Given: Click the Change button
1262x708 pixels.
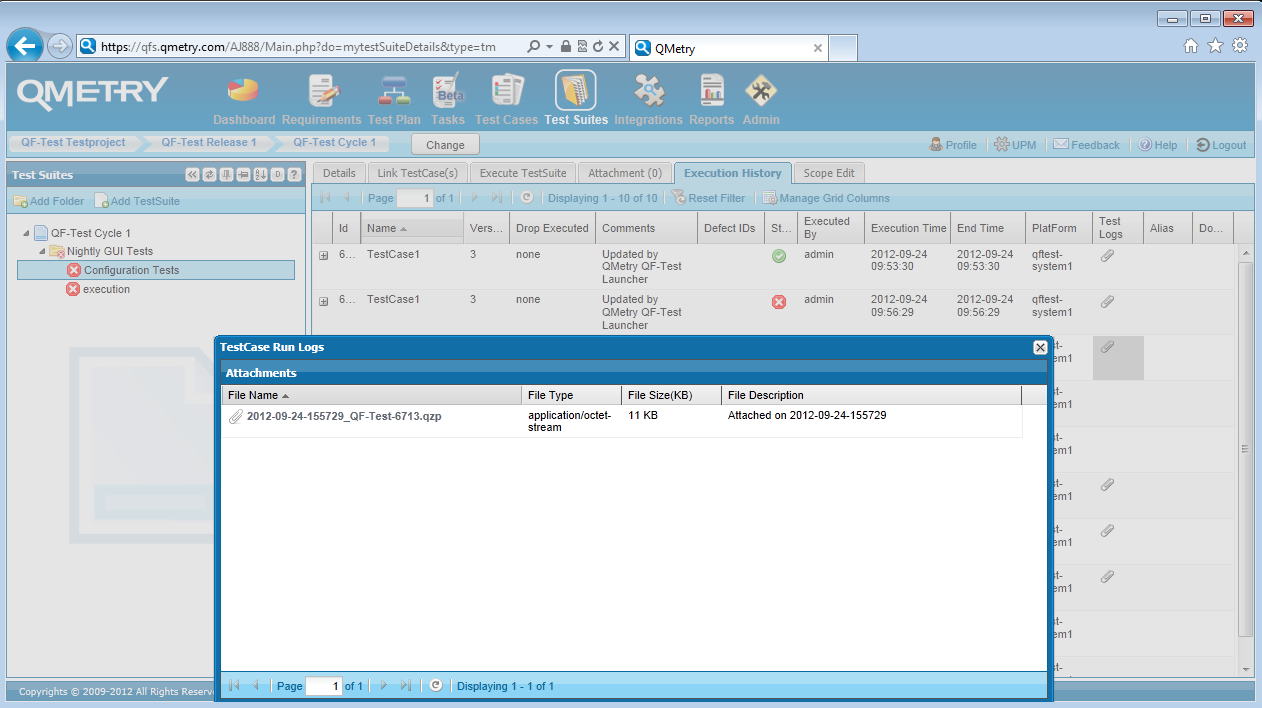Looking at the screenshot, I should [445, 145].
